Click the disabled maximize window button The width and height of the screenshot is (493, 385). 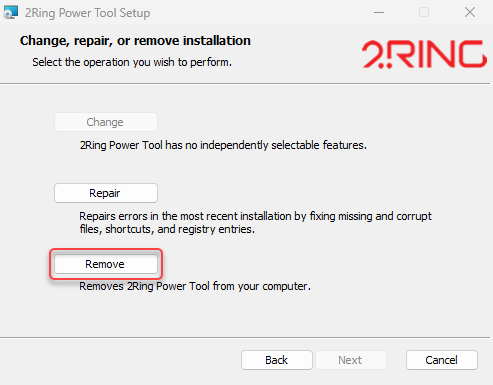[x=424, y=12]
